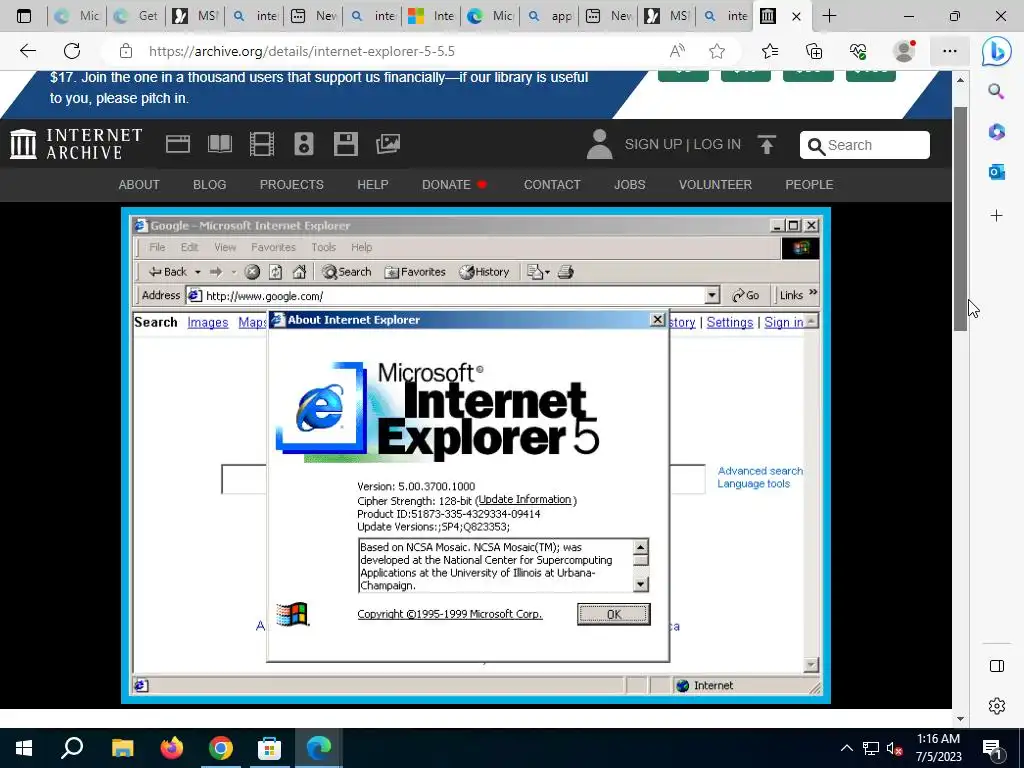1024x768 pixels.
Task: Open the IE5 Search toolbar button
Action: point(347,272)
